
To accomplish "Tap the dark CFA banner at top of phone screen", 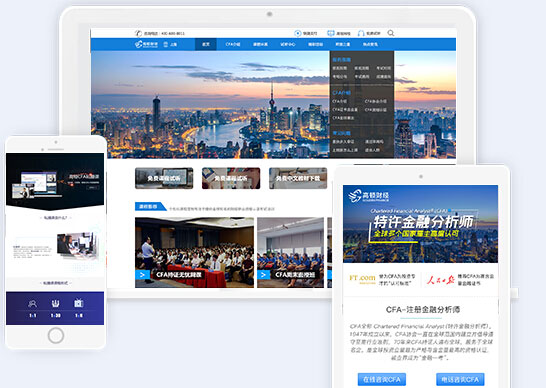I will pos(55,181).
